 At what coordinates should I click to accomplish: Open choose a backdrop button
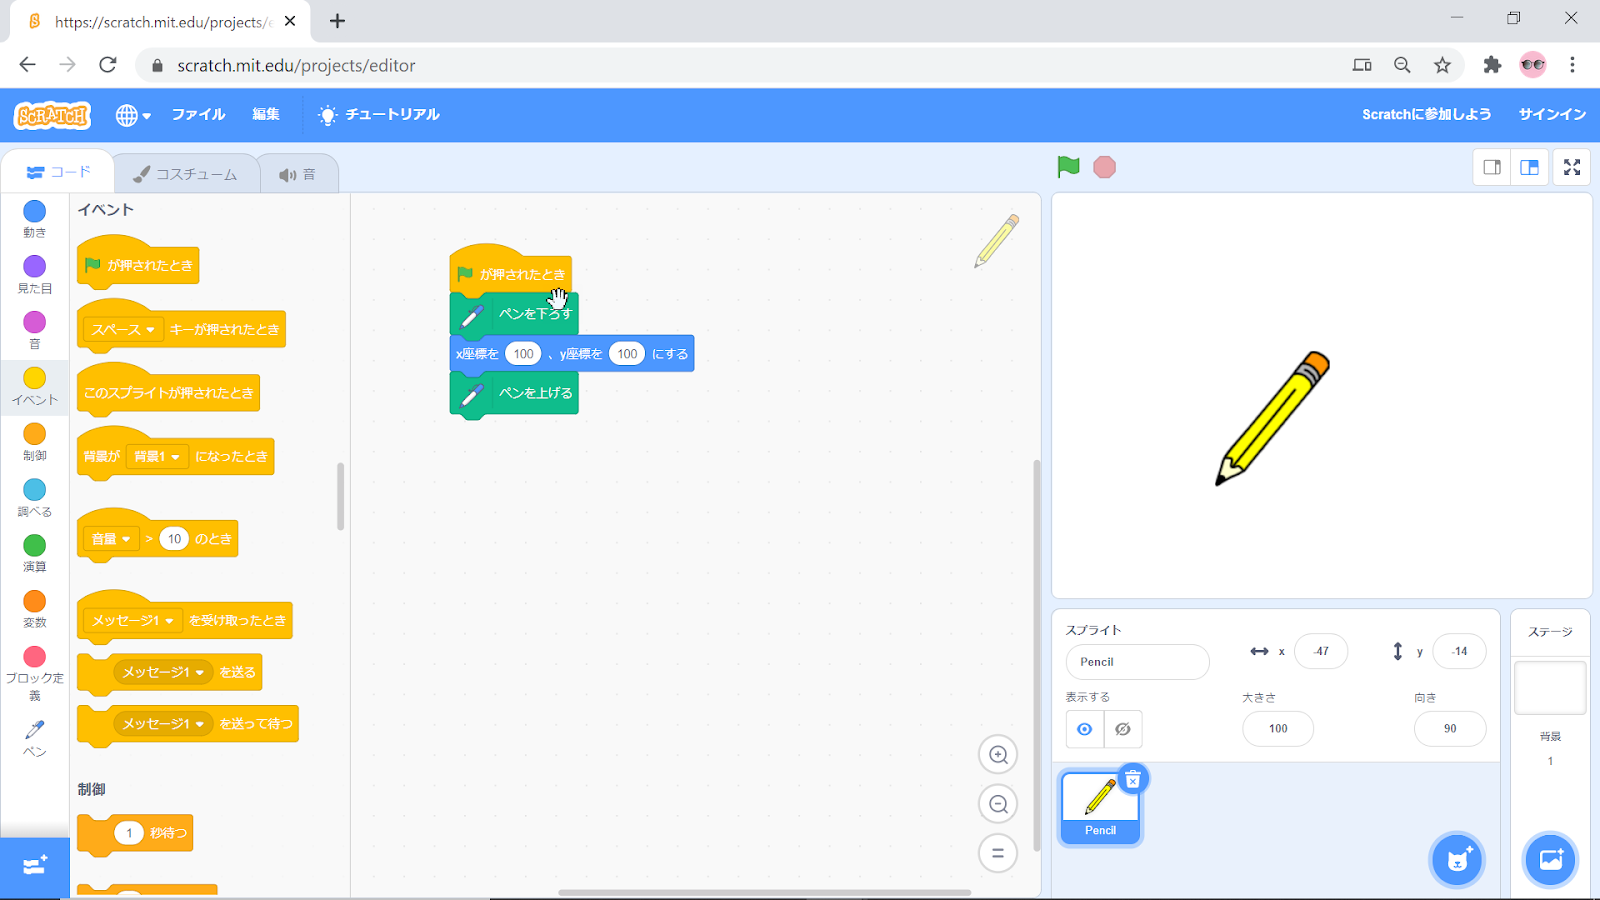point(1551,860)
